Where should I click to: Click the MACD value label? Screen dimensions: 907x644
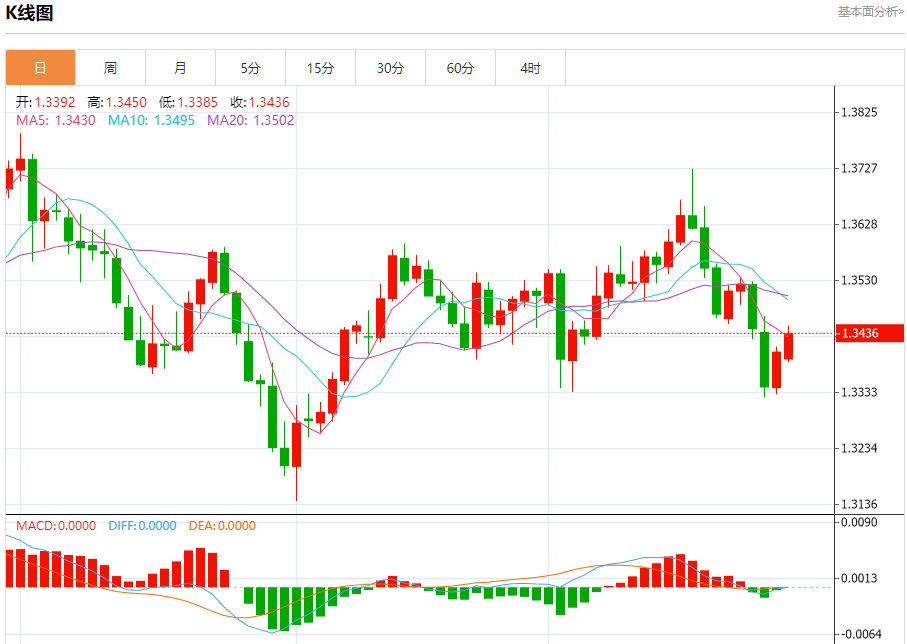tap(56, 526)
